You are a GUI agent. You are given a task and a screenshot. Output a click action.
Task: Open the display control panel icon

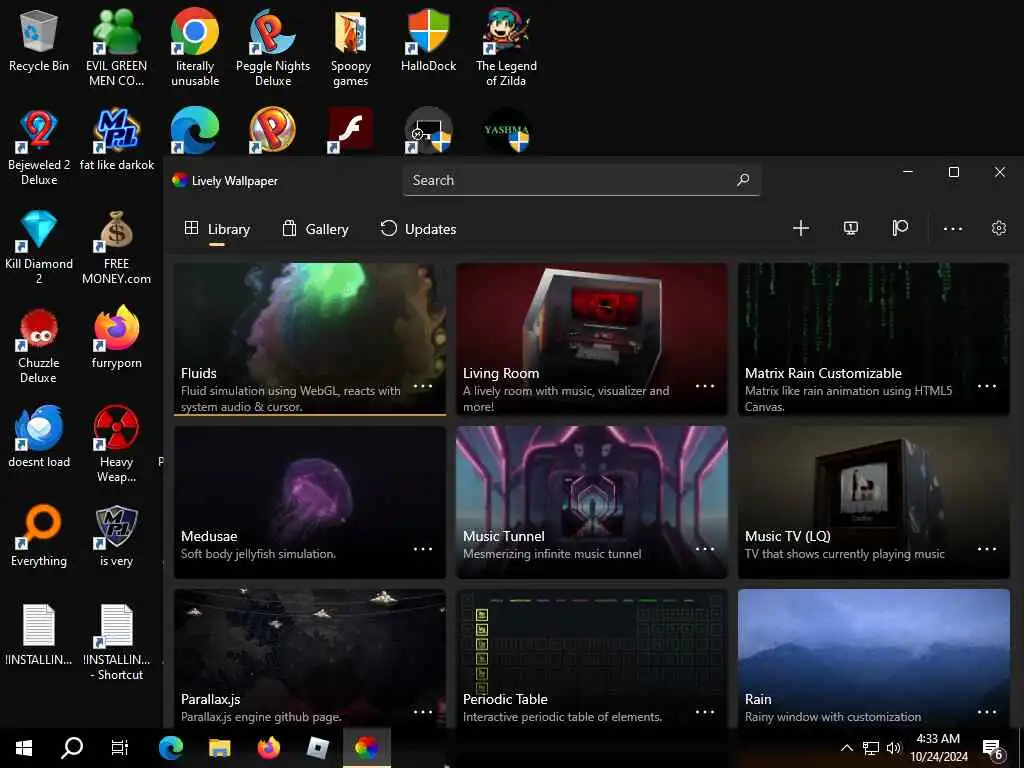tap(850, 228)
